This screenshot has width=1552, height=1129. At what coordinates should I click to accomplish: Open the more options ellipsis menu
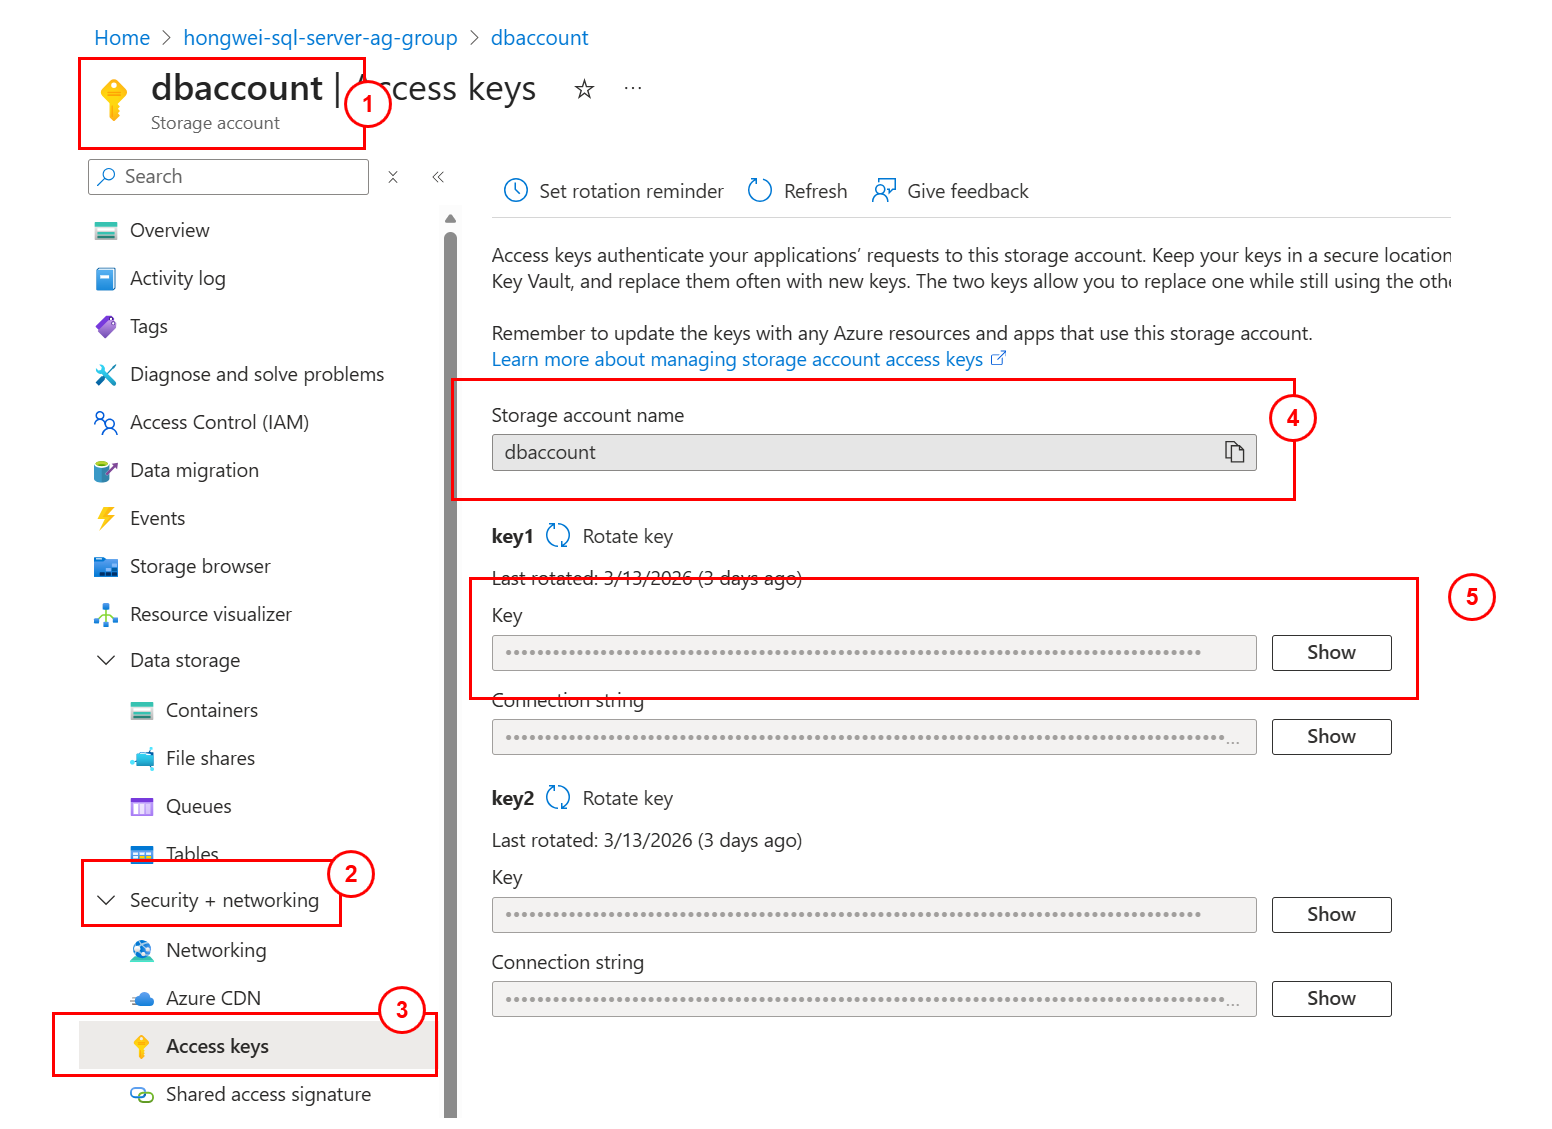pos(632,88)
